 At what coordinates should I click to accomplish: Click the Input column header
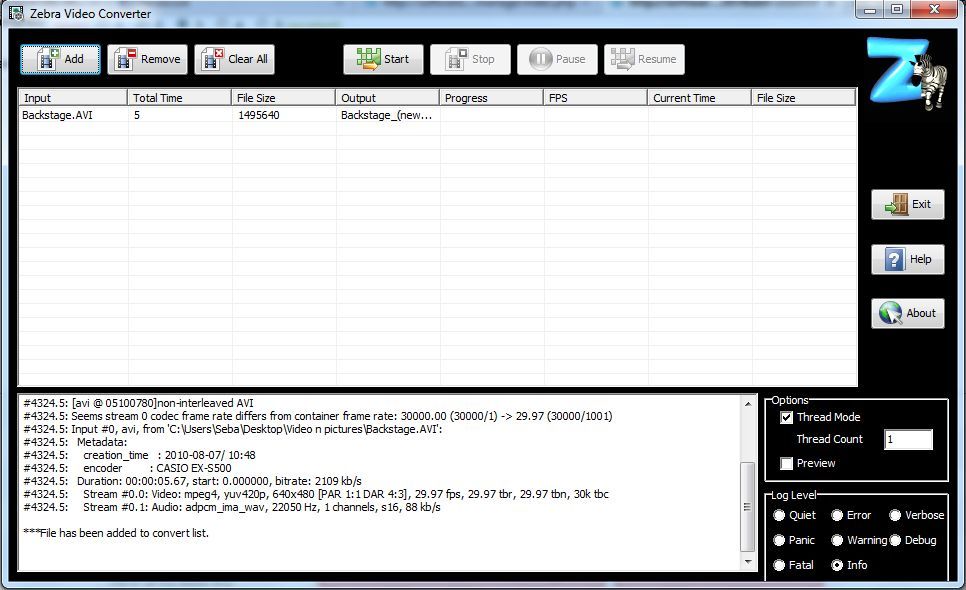coord(73,98)
